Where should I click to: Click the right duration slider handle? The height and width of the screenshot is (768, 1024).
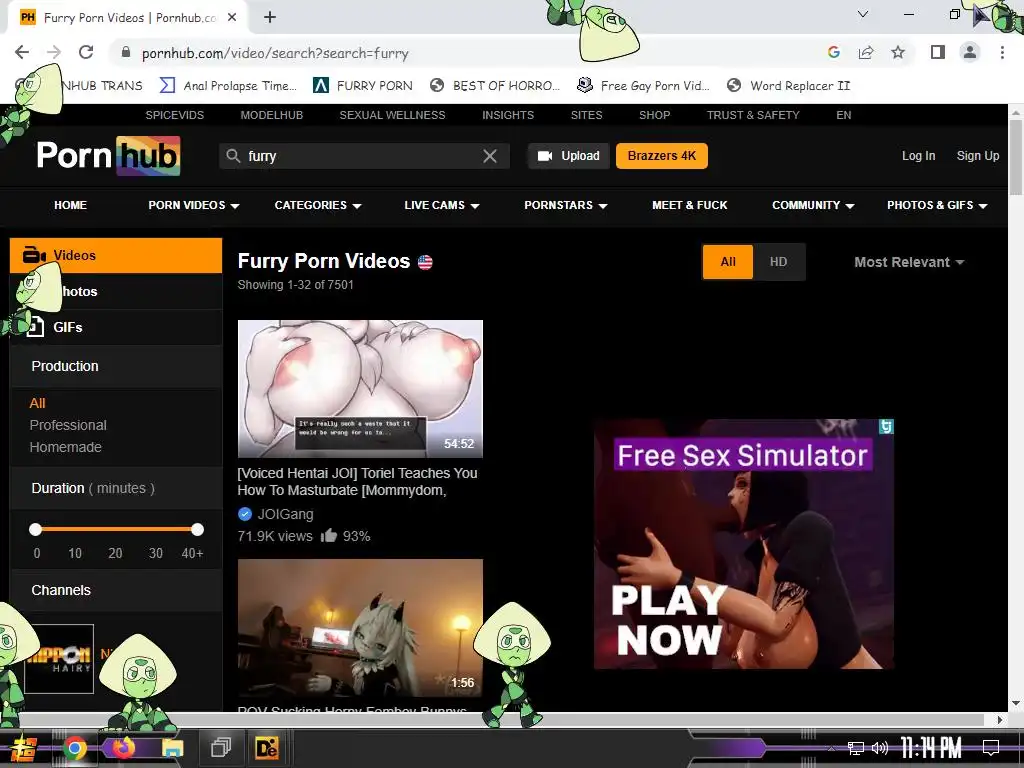(x=197, y=529)
